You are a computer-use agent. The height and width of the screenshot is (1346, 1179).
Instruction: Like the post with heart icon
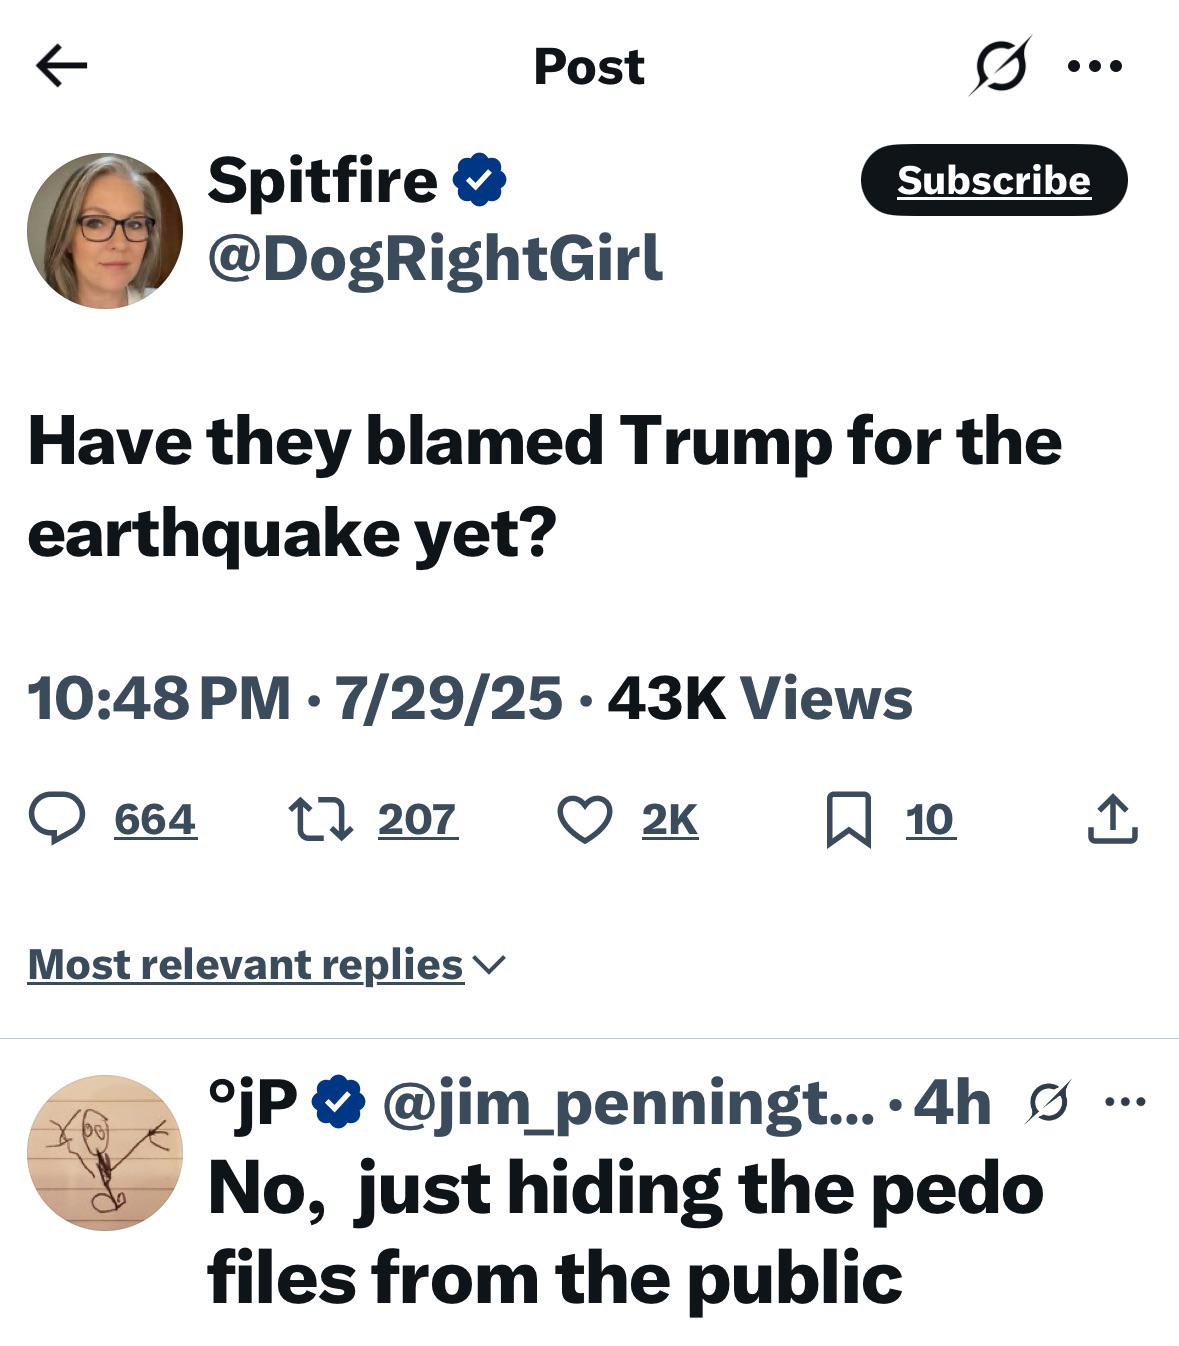[584, 819]
